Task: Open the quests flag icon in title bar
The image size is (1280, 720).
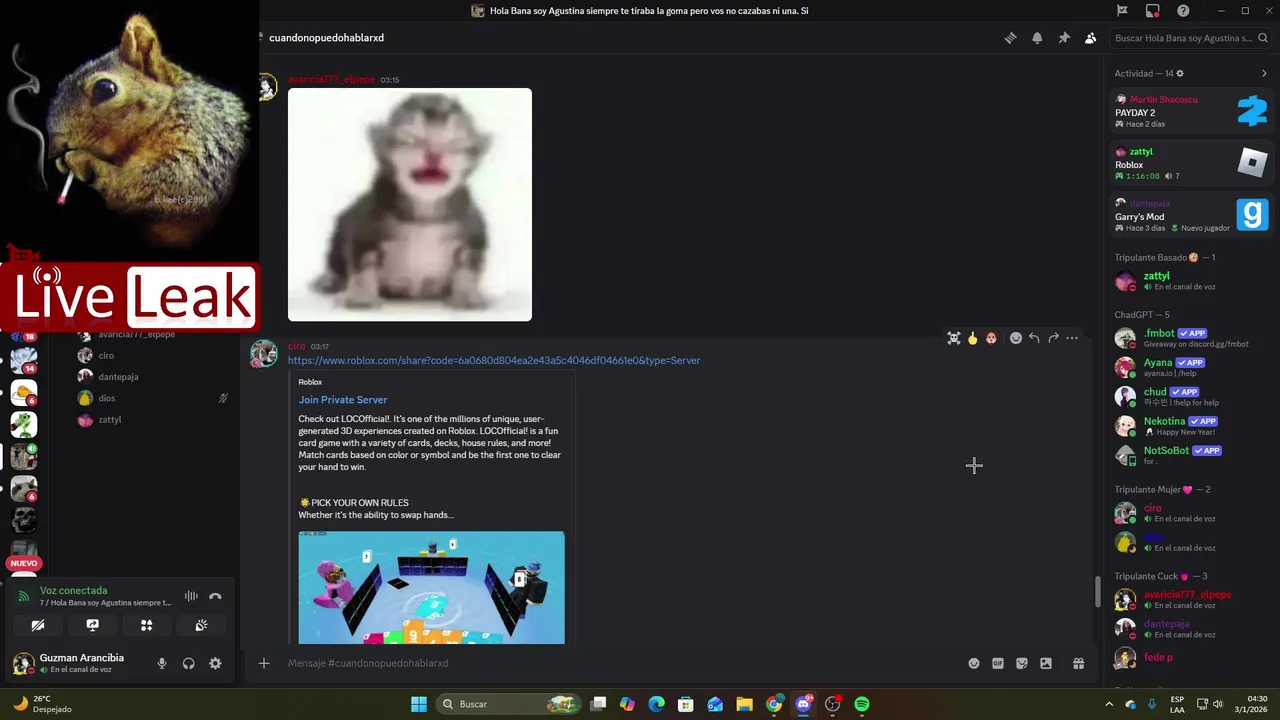Action: pos(1122,11)
